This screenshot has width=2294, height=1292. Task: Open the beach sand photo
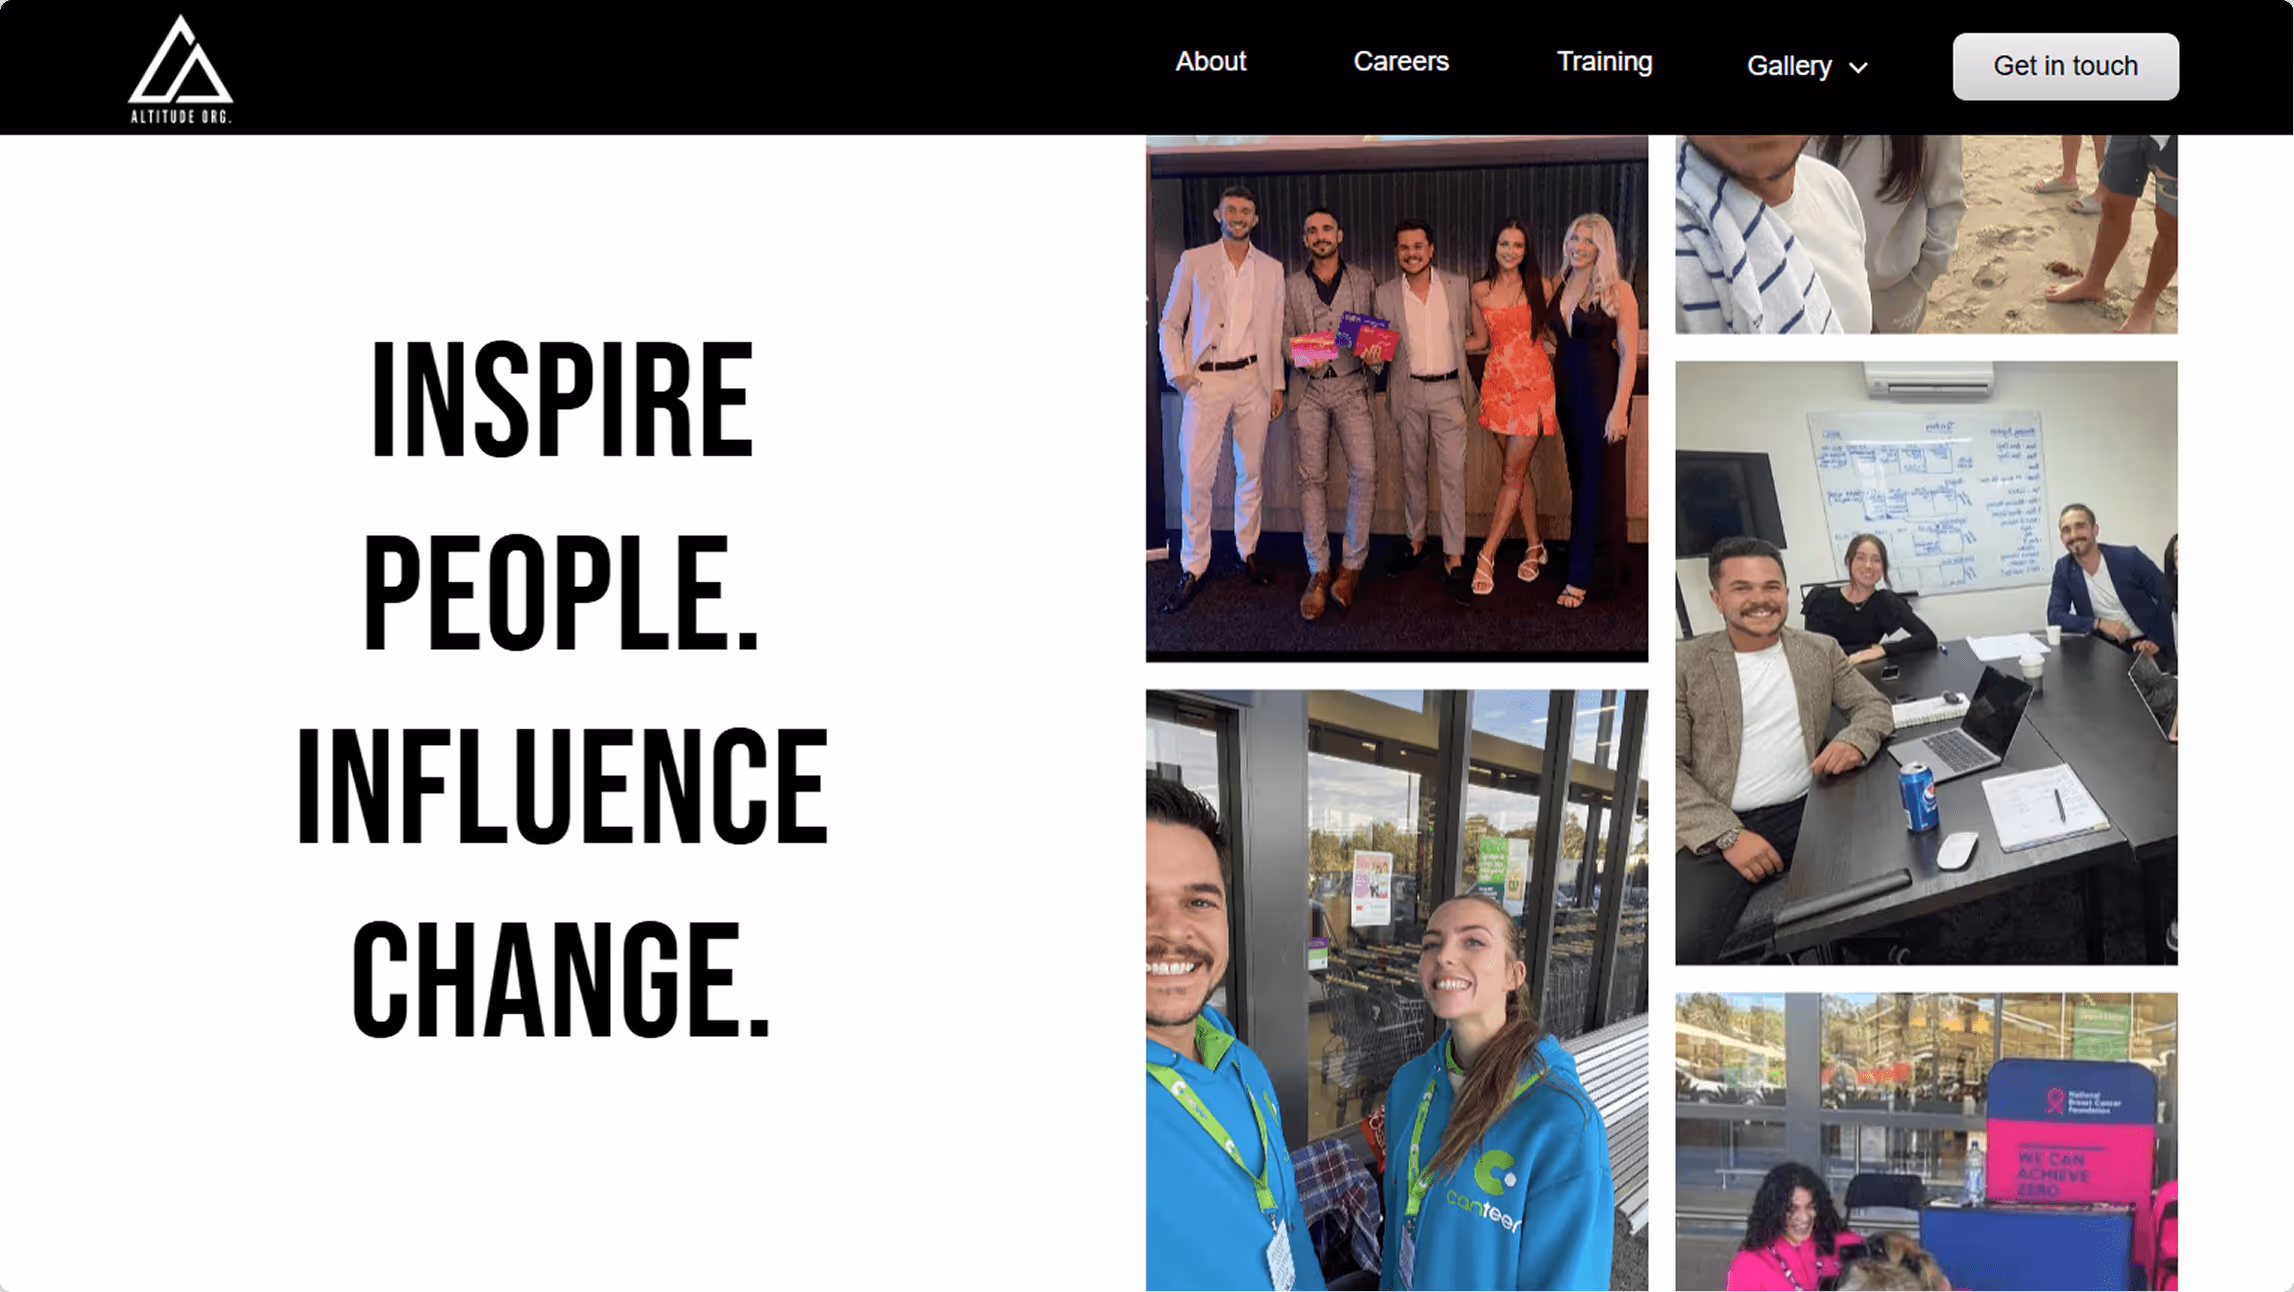coord(1926,235)
